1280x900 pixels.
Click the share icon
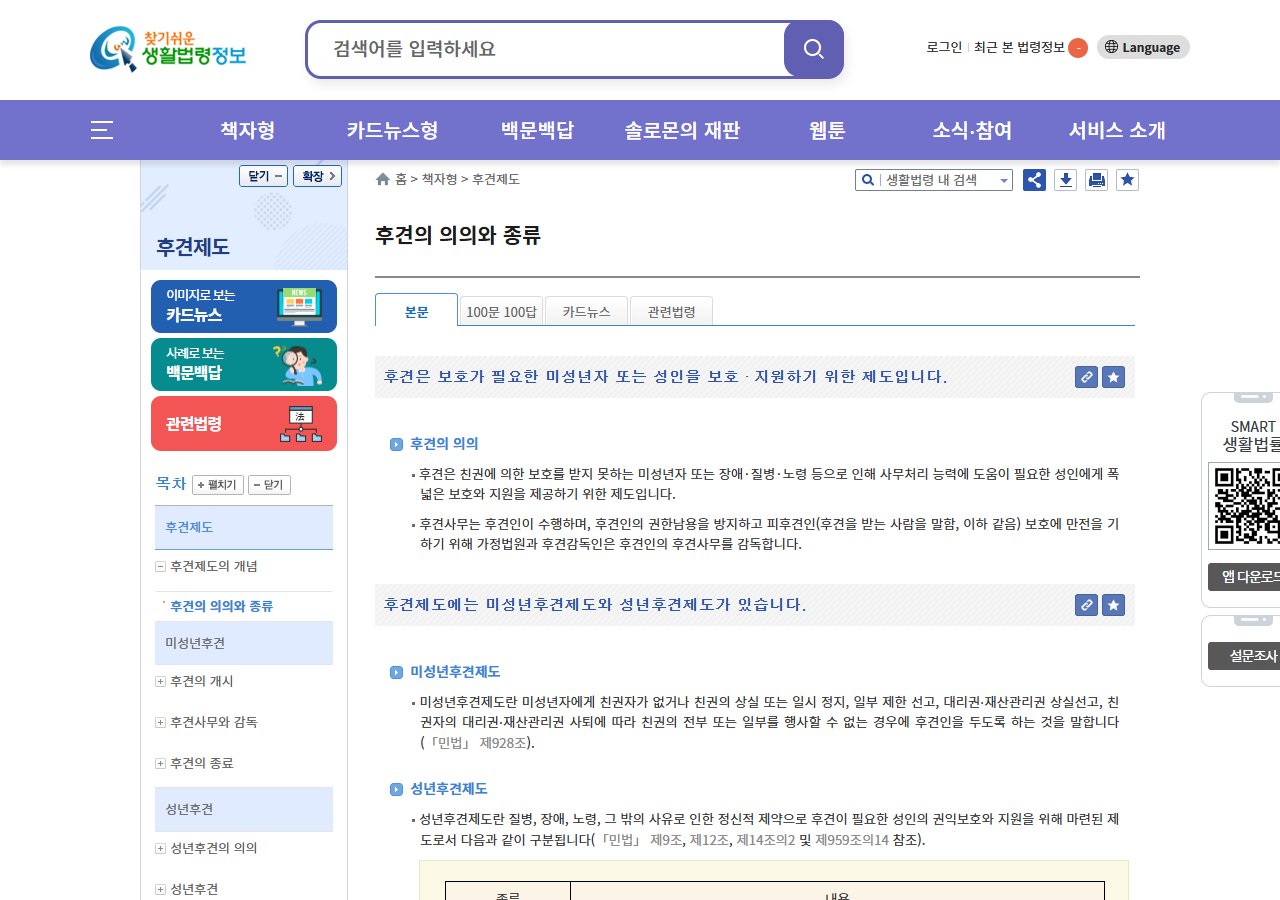[1034, 180]
